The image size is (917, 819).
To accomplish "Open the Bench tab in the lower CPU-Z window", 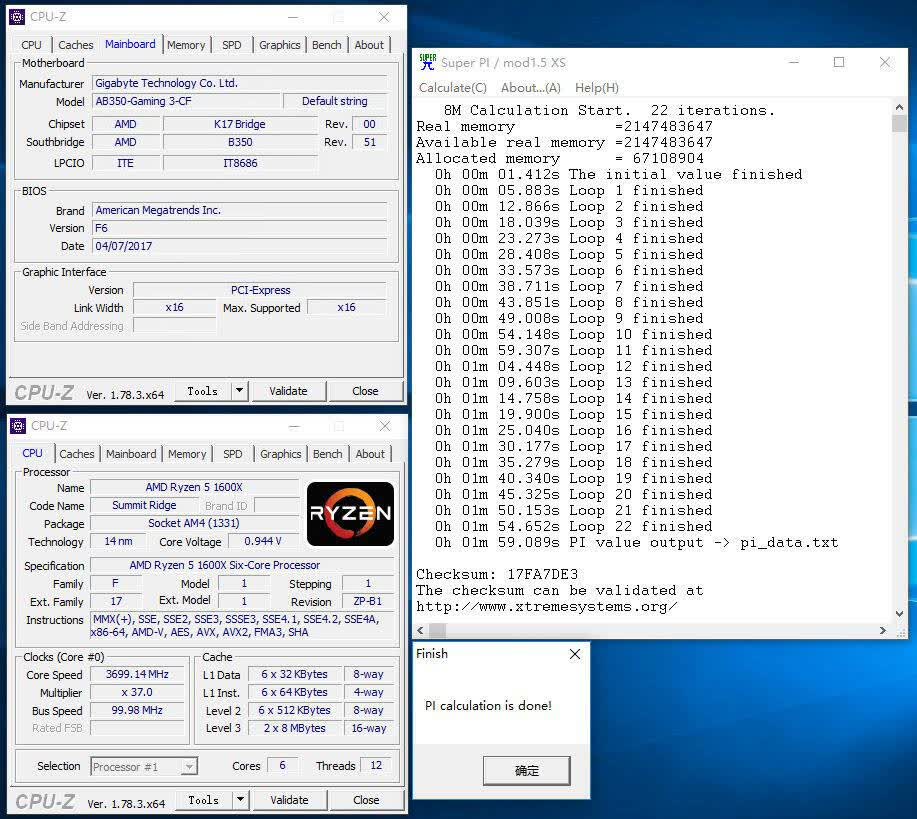I will pos(328,454).
